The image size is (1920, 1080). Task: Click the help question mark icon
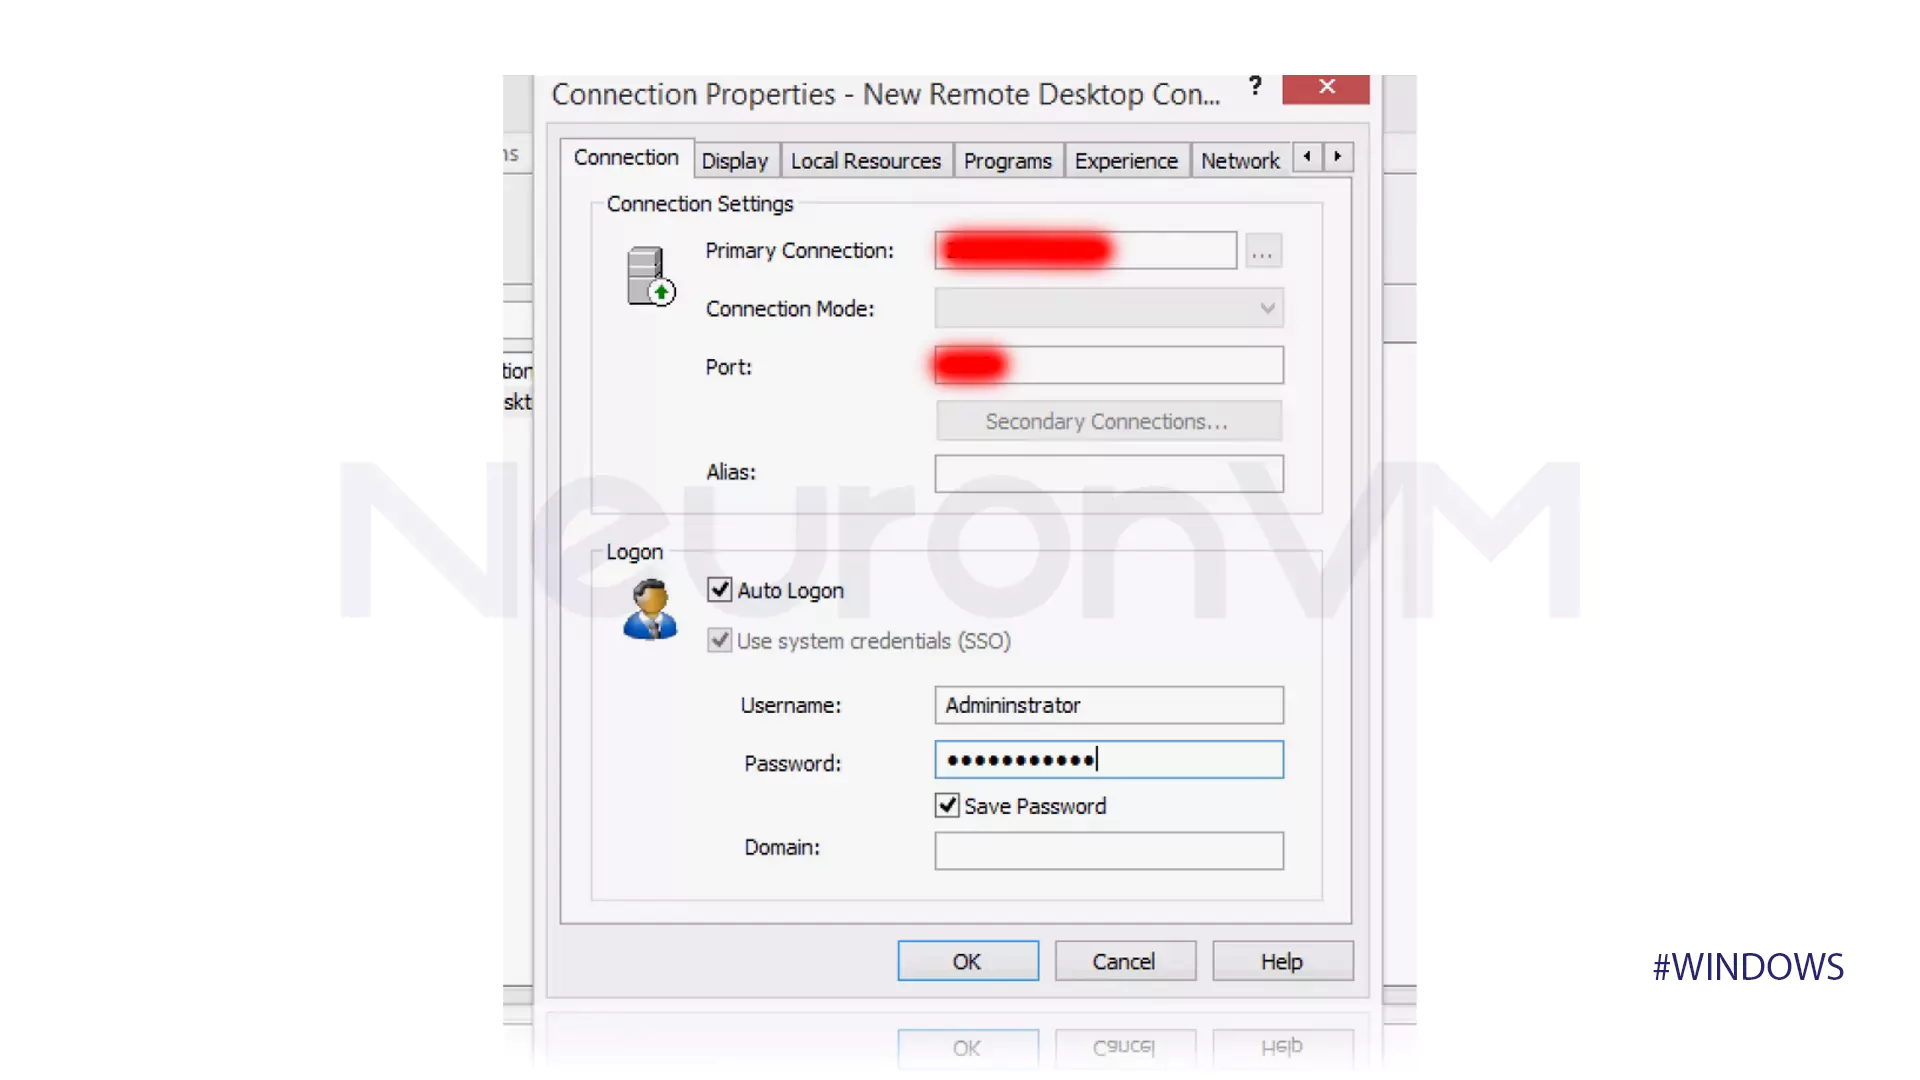1254,88
